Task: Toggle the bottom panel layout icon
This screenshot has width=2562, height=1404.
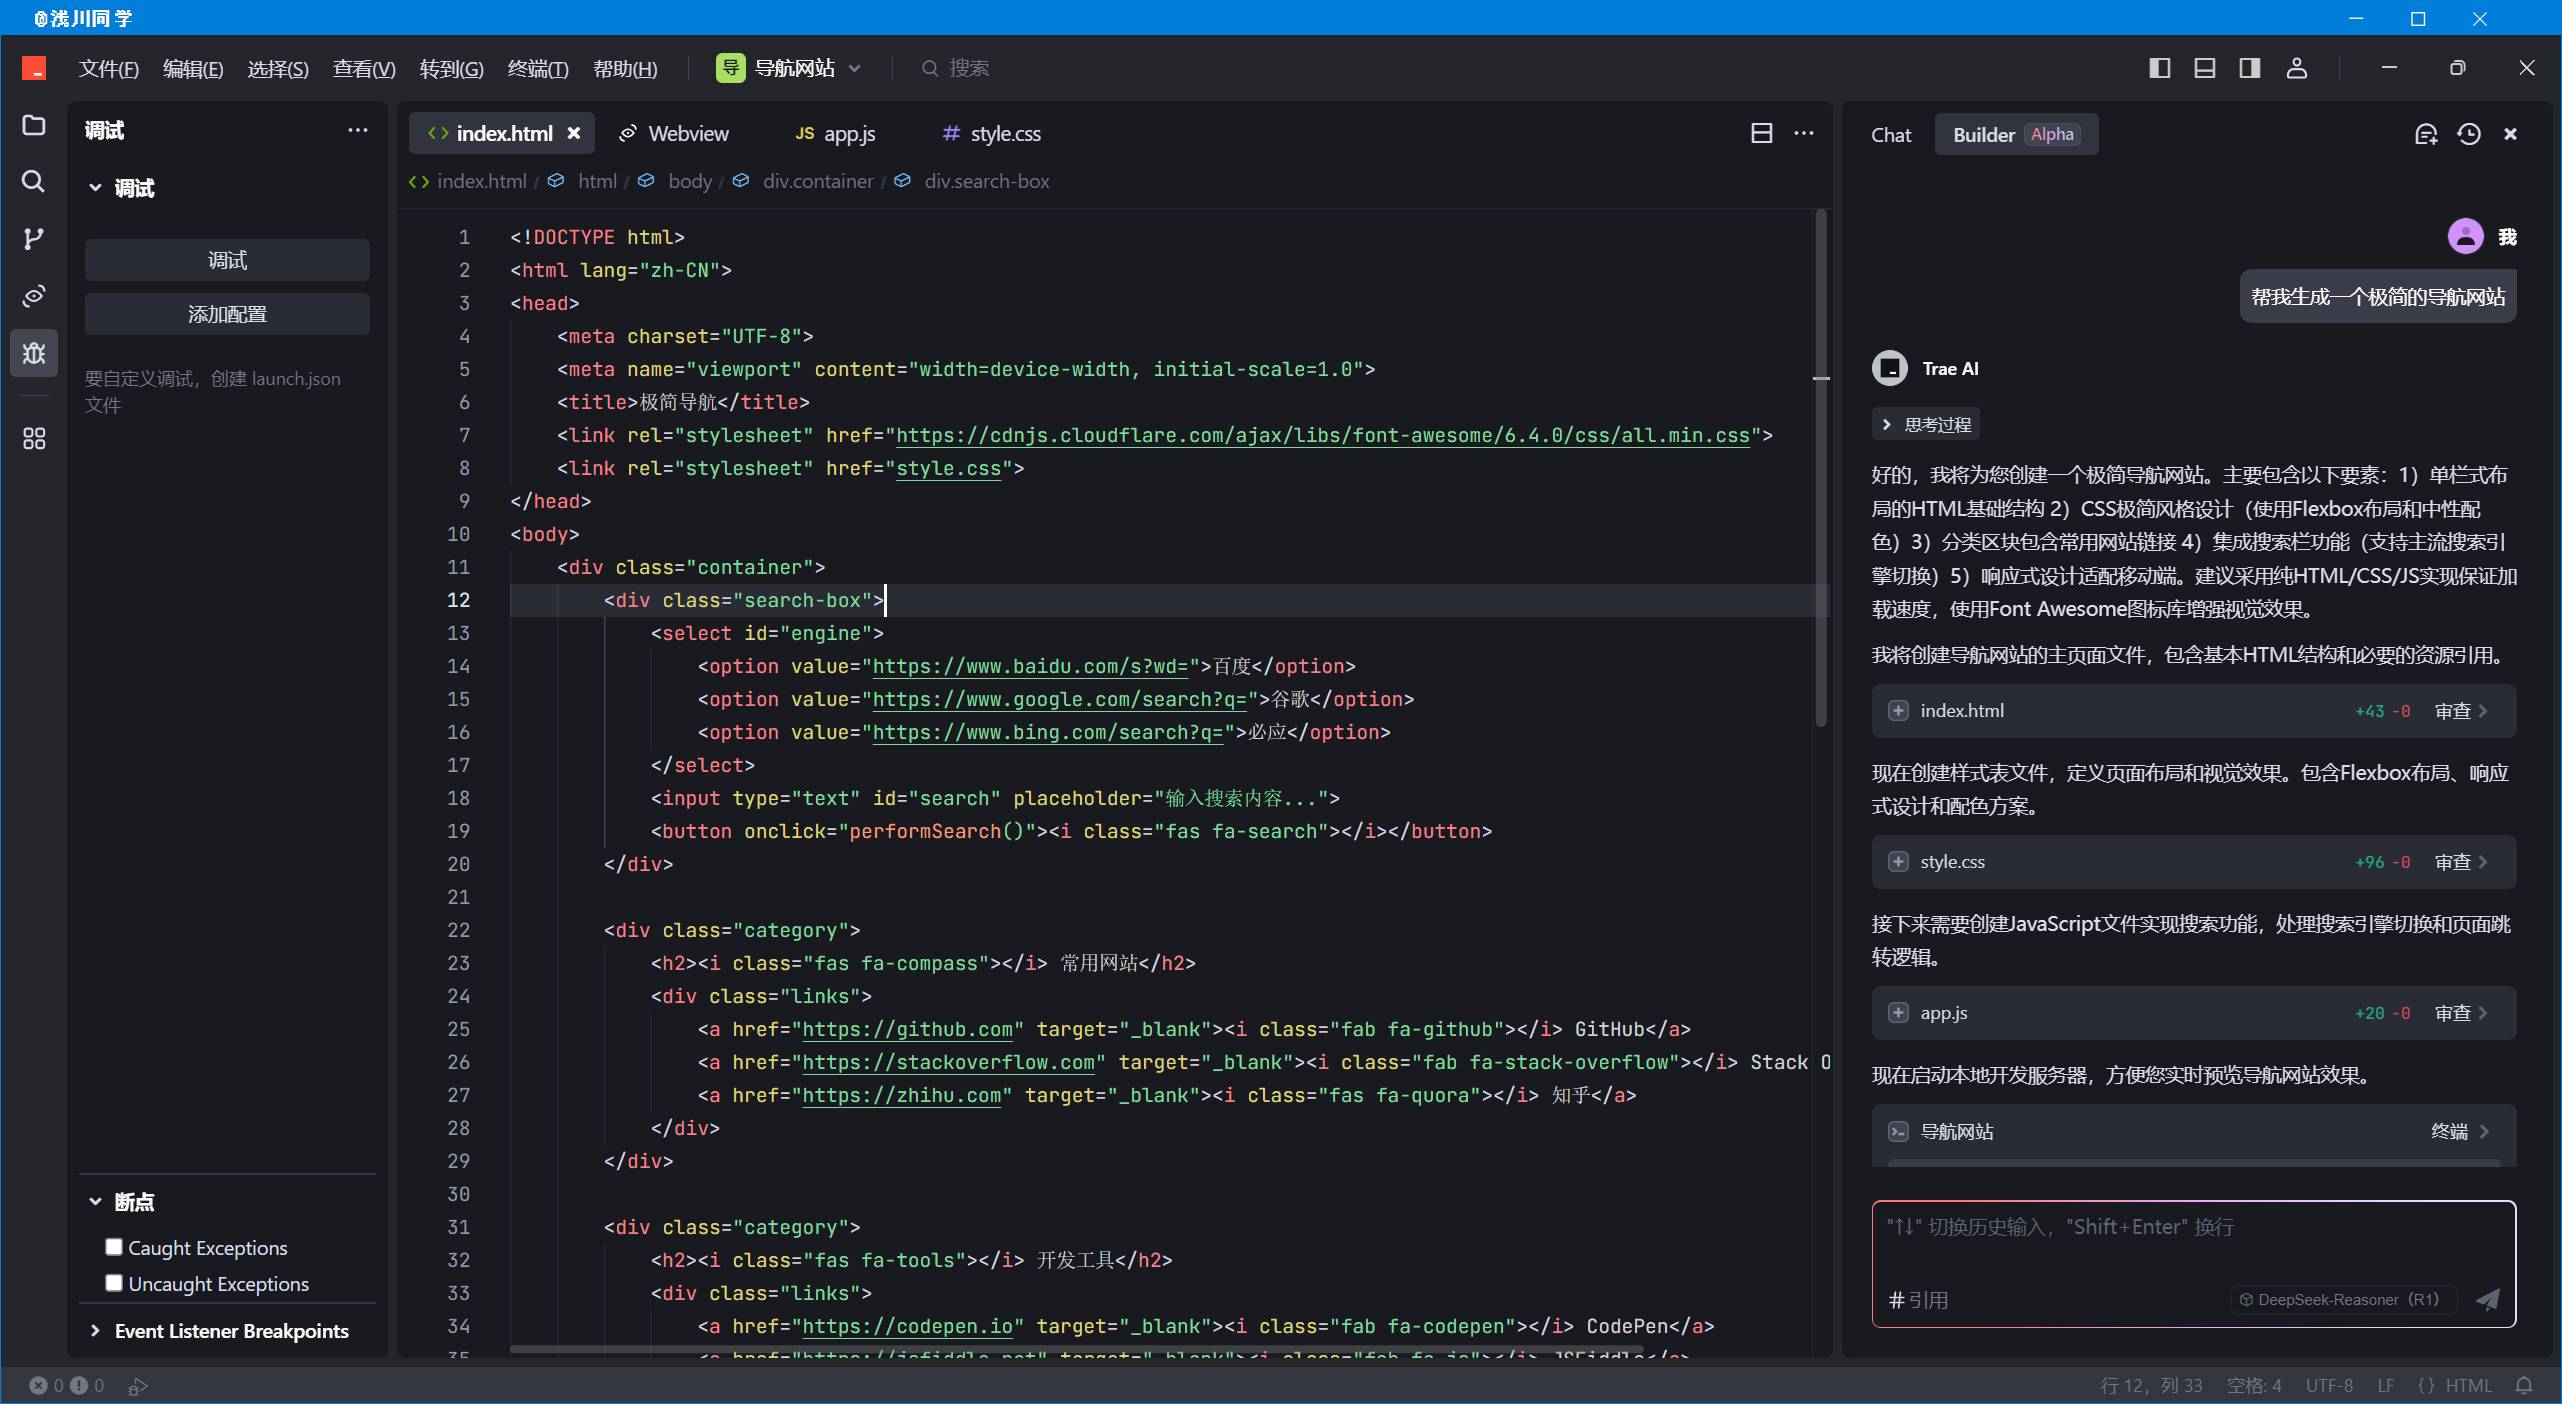Action: 2205,68
